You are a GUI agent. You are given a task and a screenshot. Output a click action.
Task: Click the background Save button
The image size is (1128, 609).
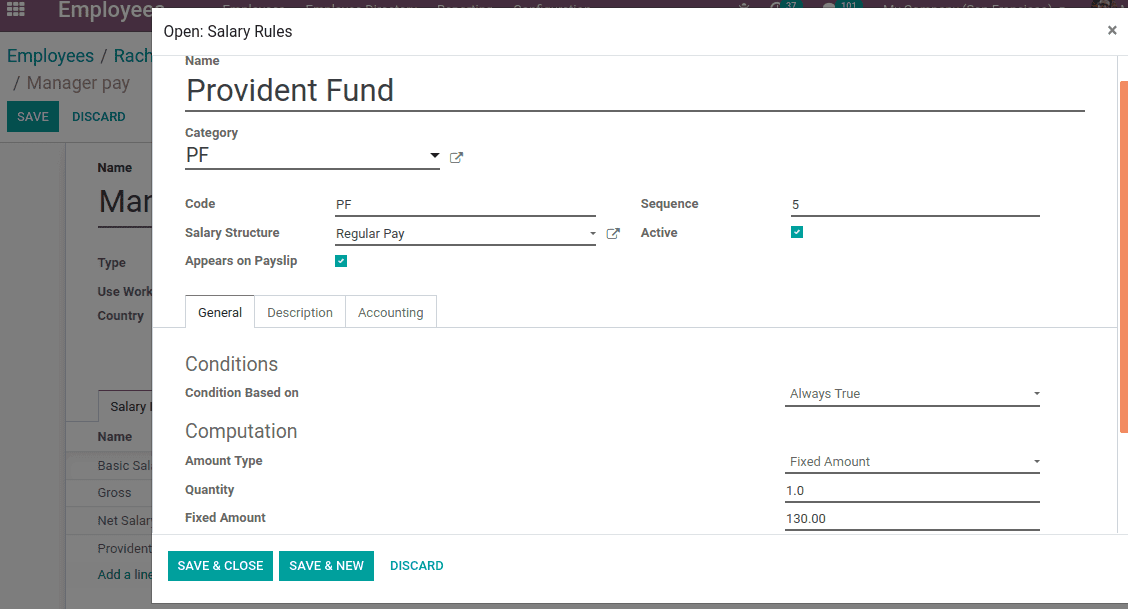tap(33, 116)
